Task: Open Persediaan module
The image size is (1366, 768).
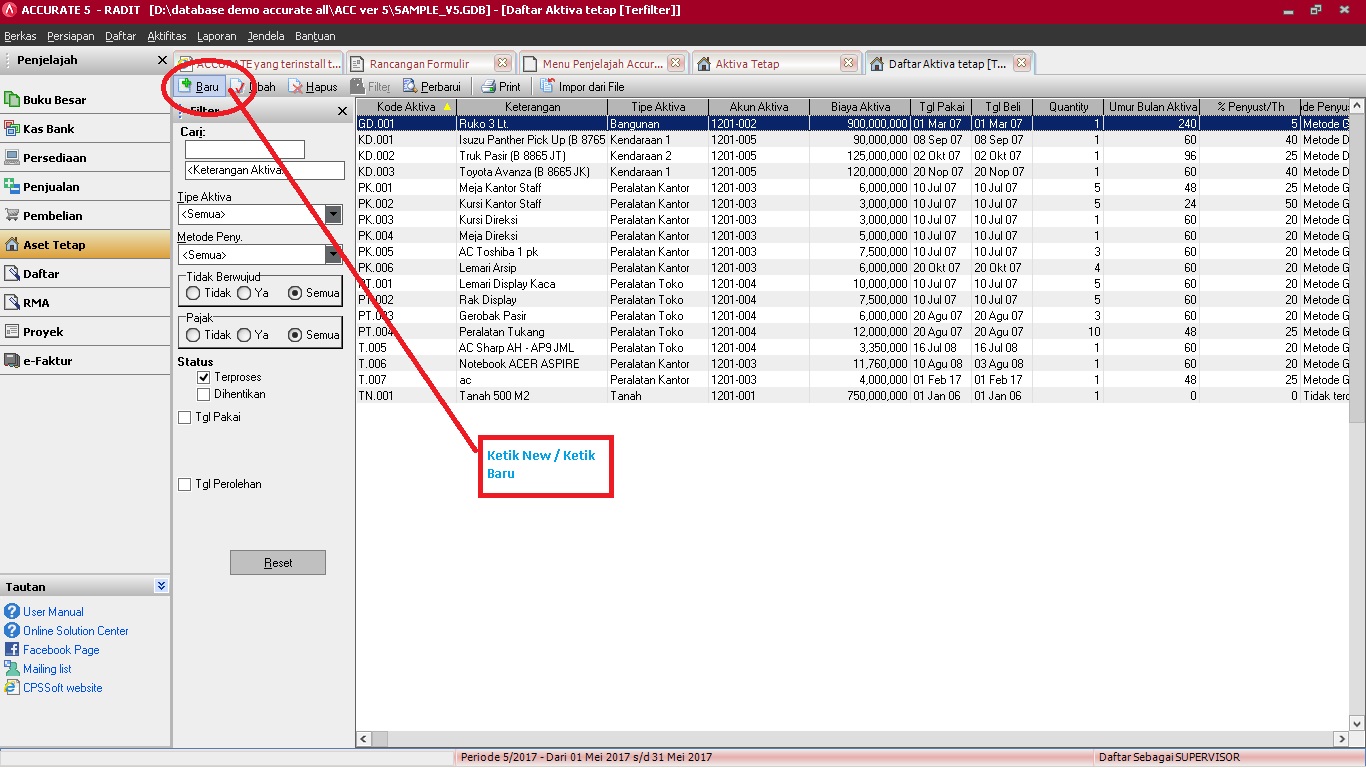Action: pyautogui.click(x=85, y=158)
